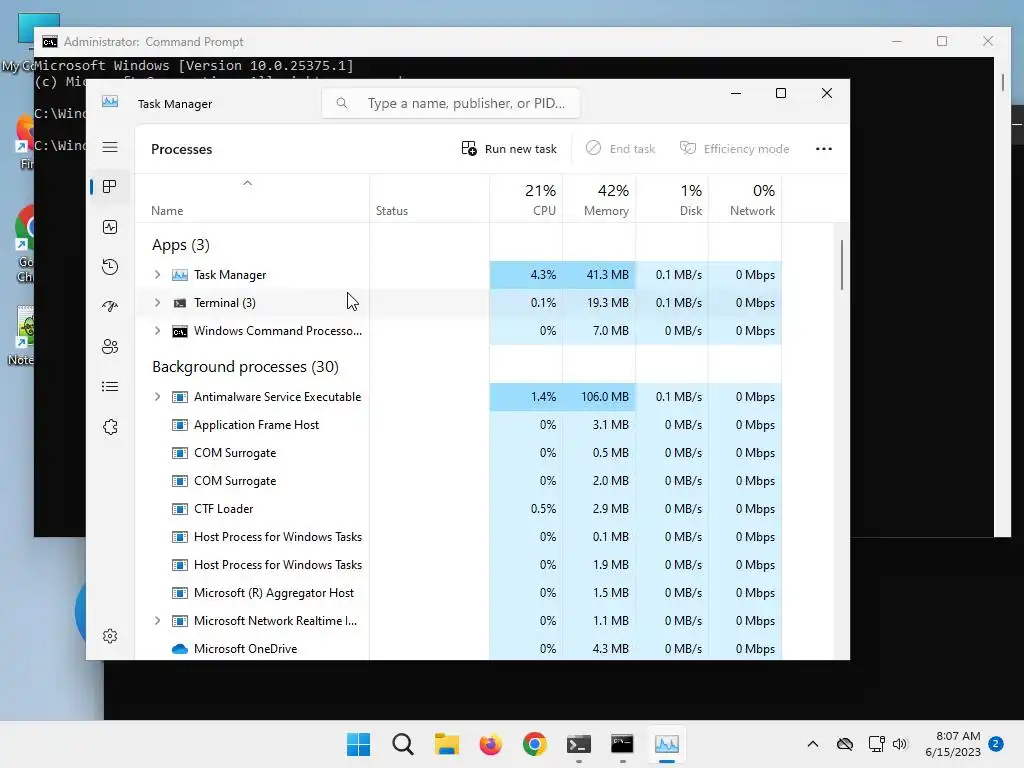
Task: Open the volume icon in system tray
Action: coord(900,744)
